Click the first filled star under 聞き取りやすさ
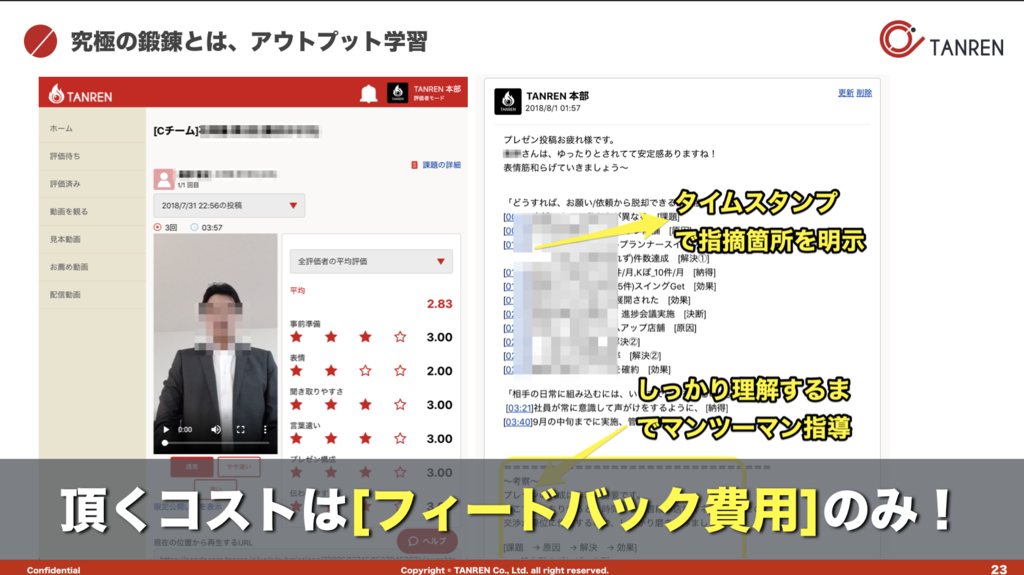This screenshot has height=575, width=1024. (296, 404)
